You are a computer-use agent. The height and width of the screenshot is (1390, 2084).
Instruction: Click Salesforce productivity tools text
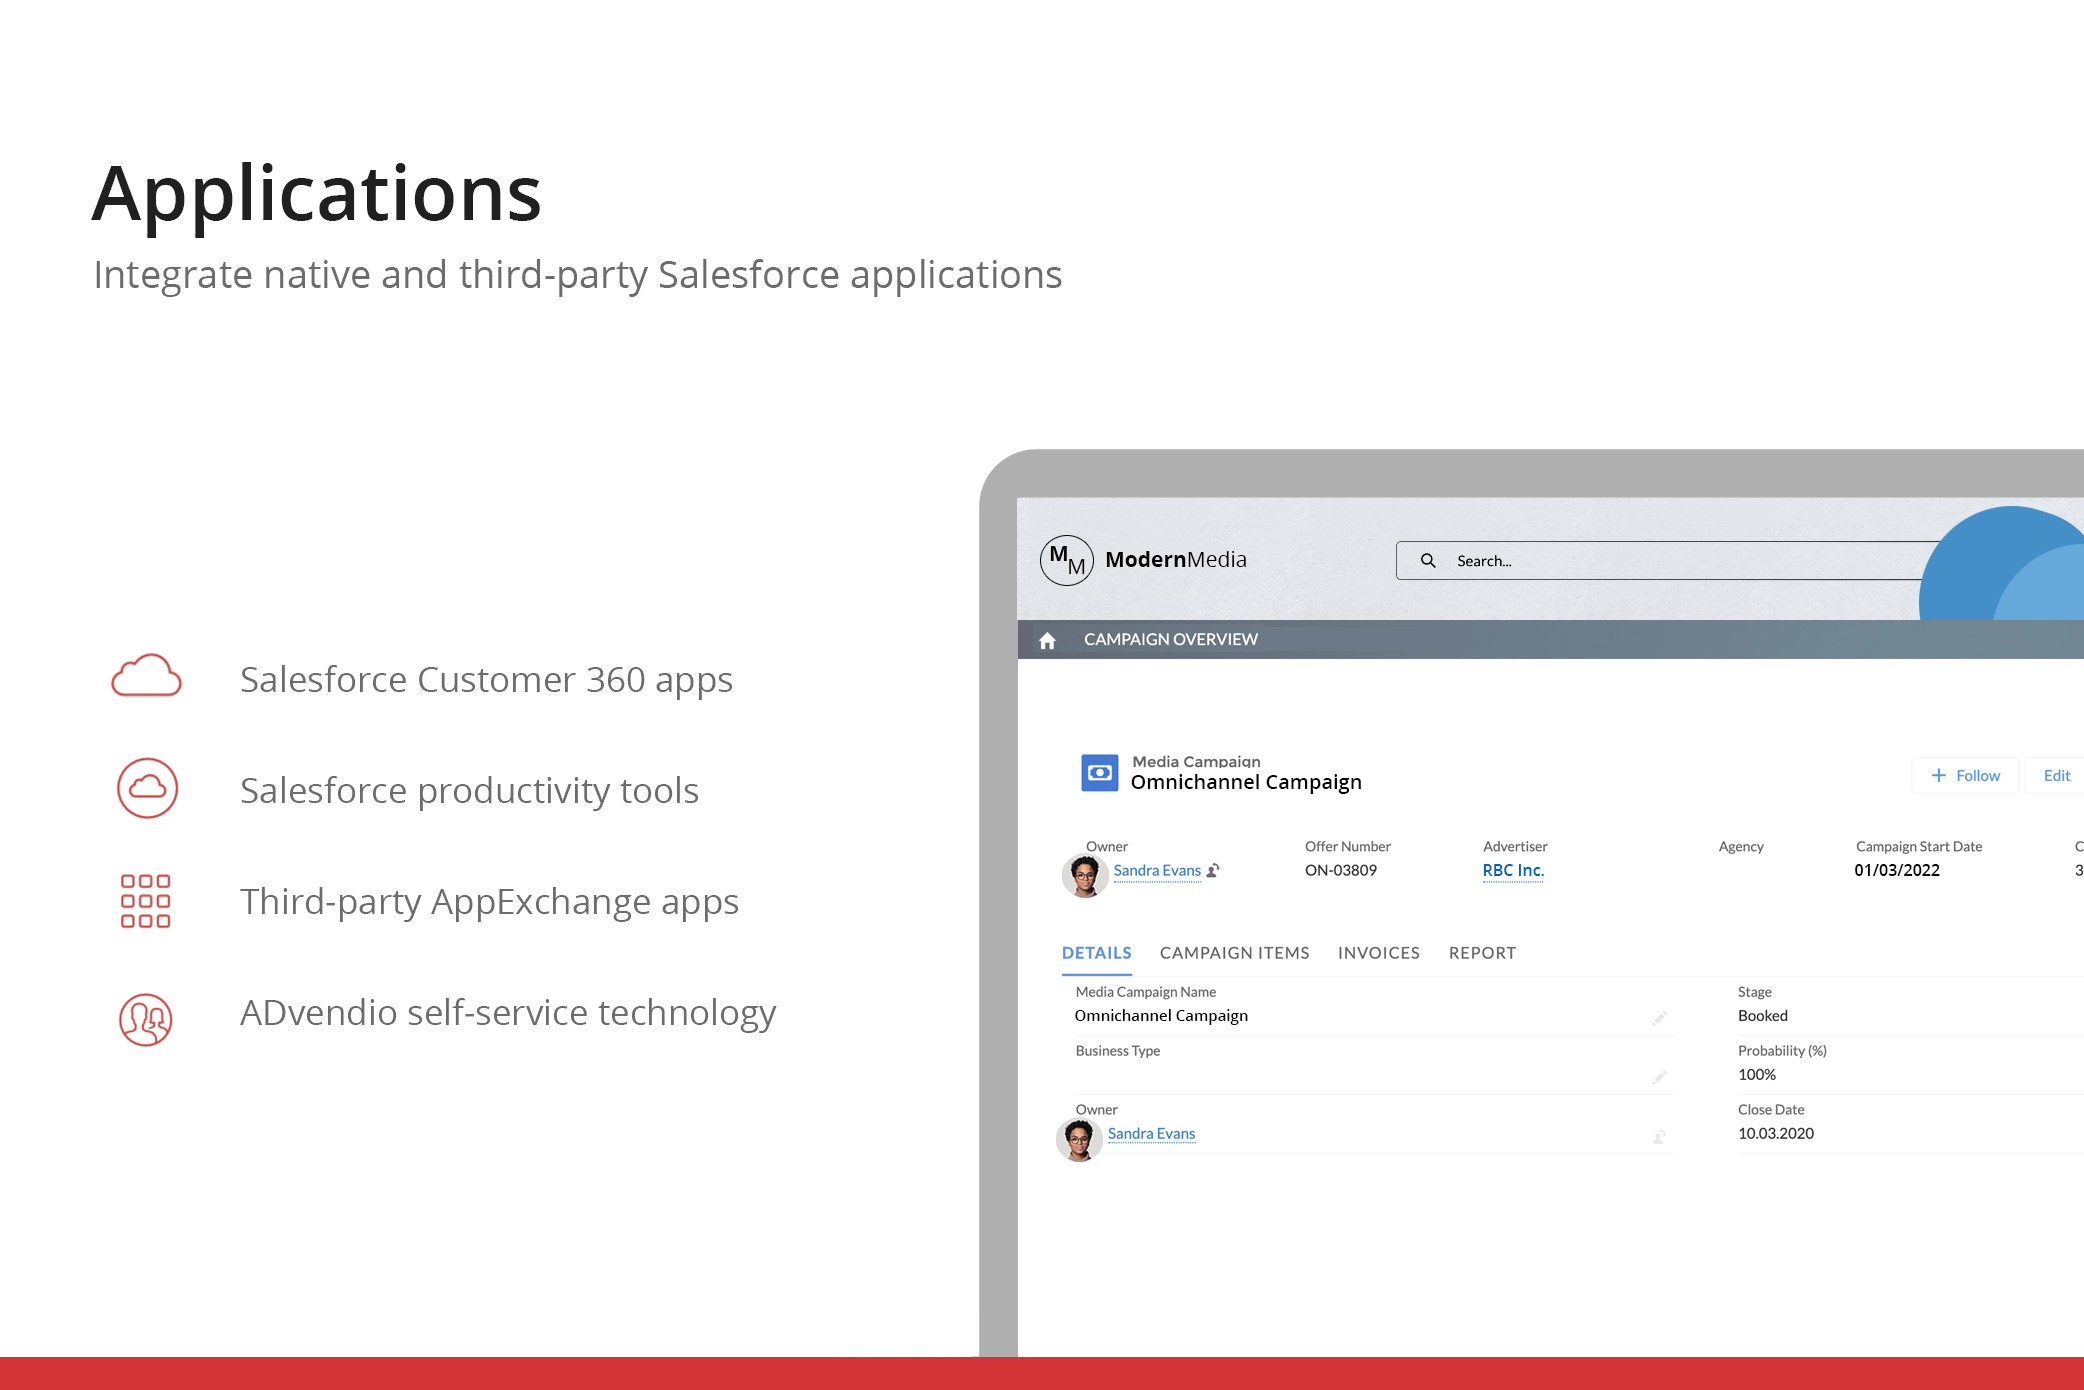(x=469, y=792)
